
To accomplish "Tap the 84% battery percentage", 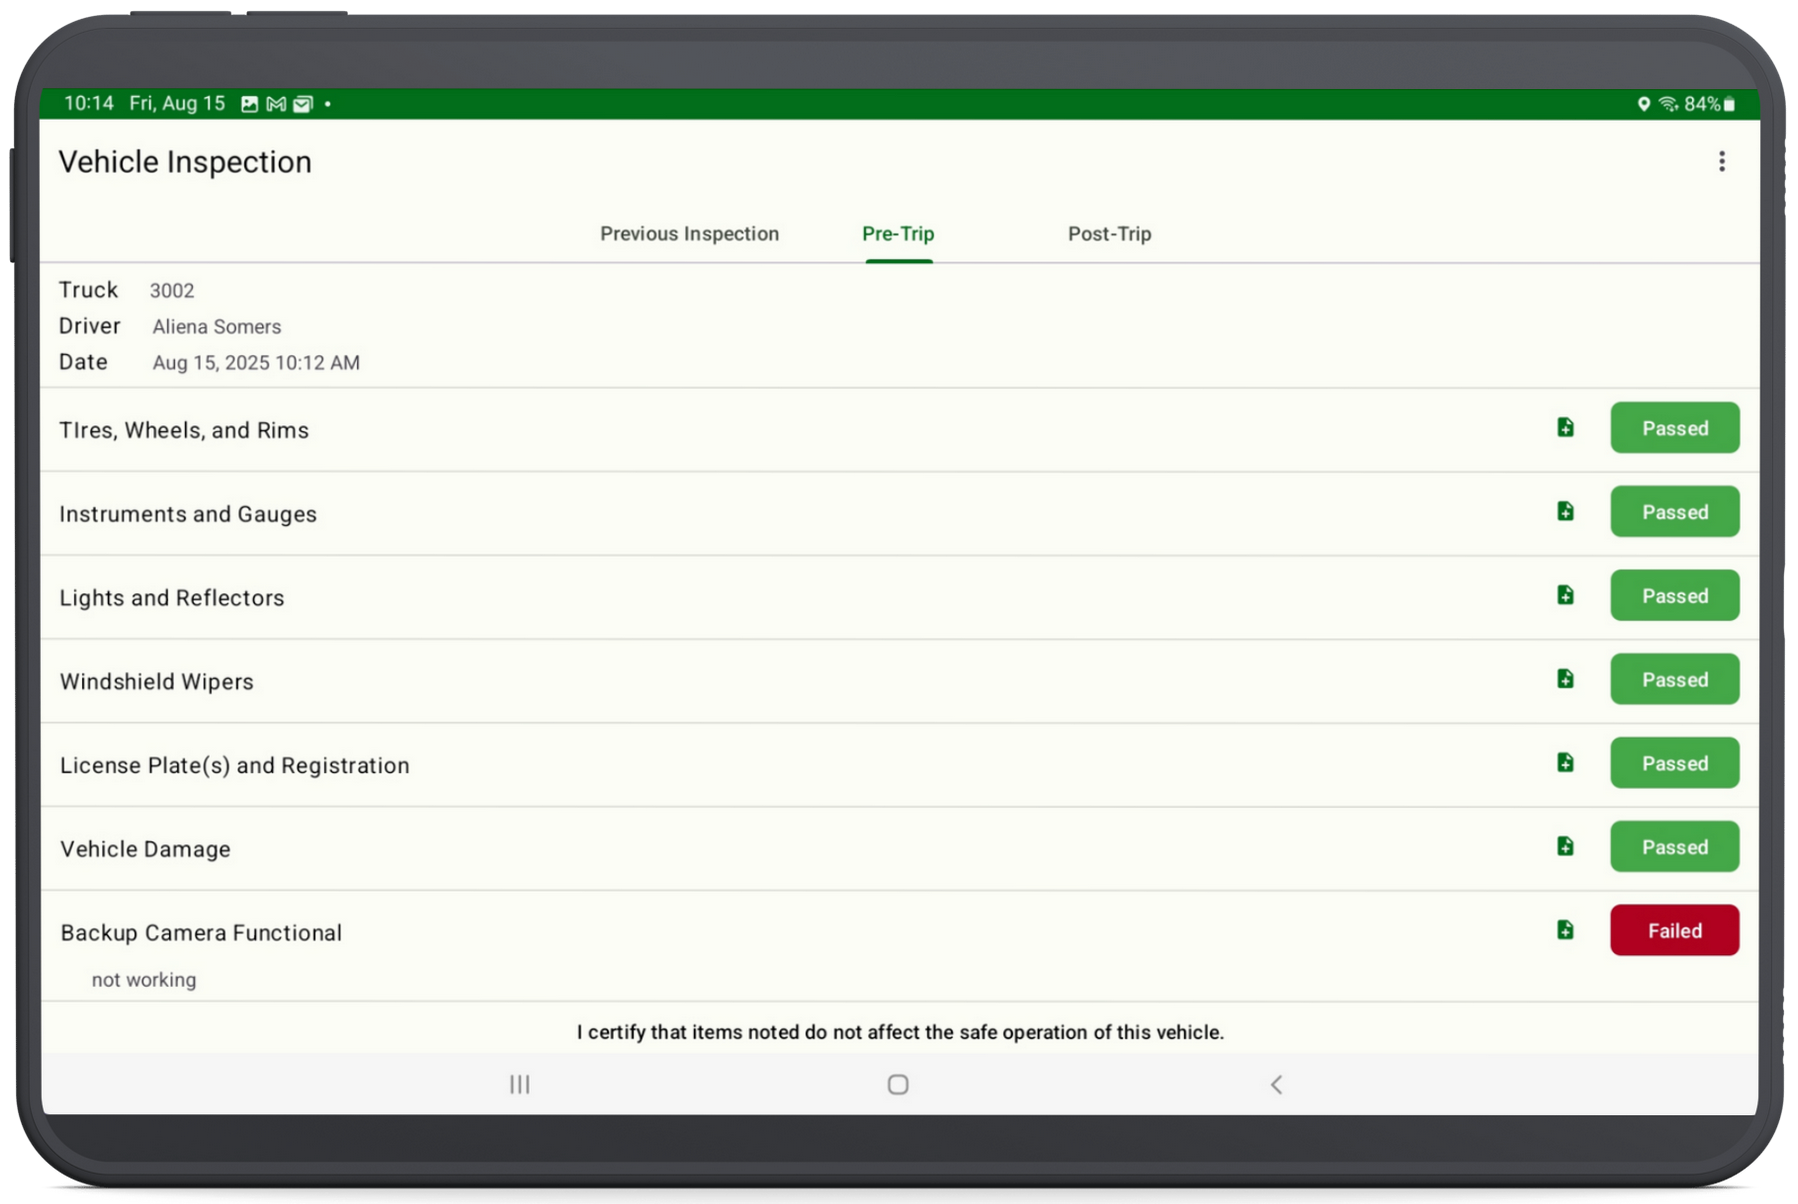I will (1702, 104).
